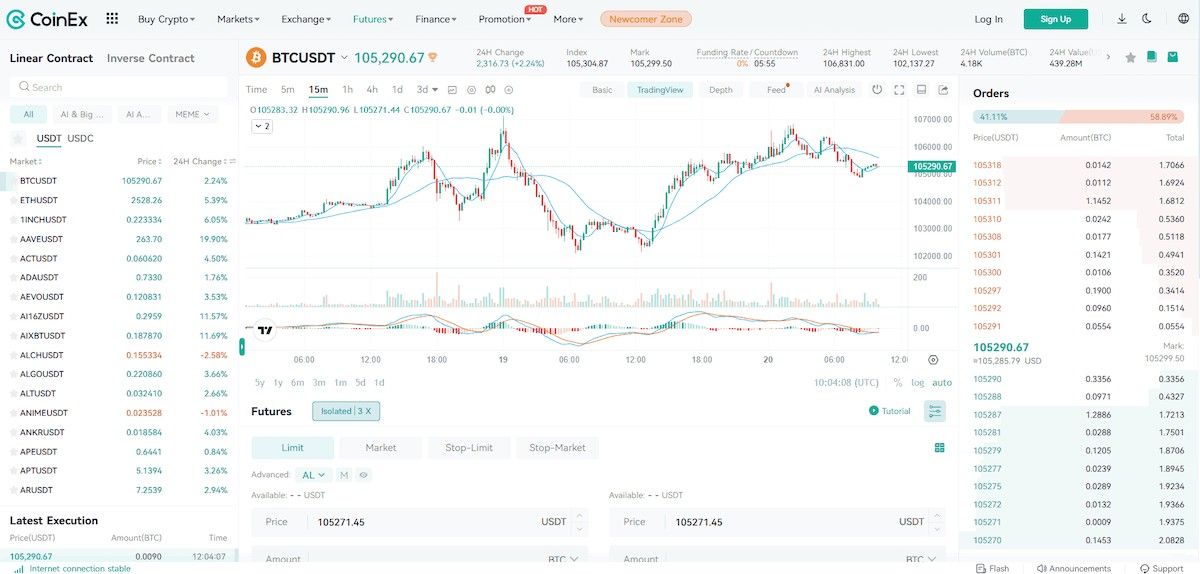Click the compare symbols icon
The image size is (1200, 574).
coord(490,90)
